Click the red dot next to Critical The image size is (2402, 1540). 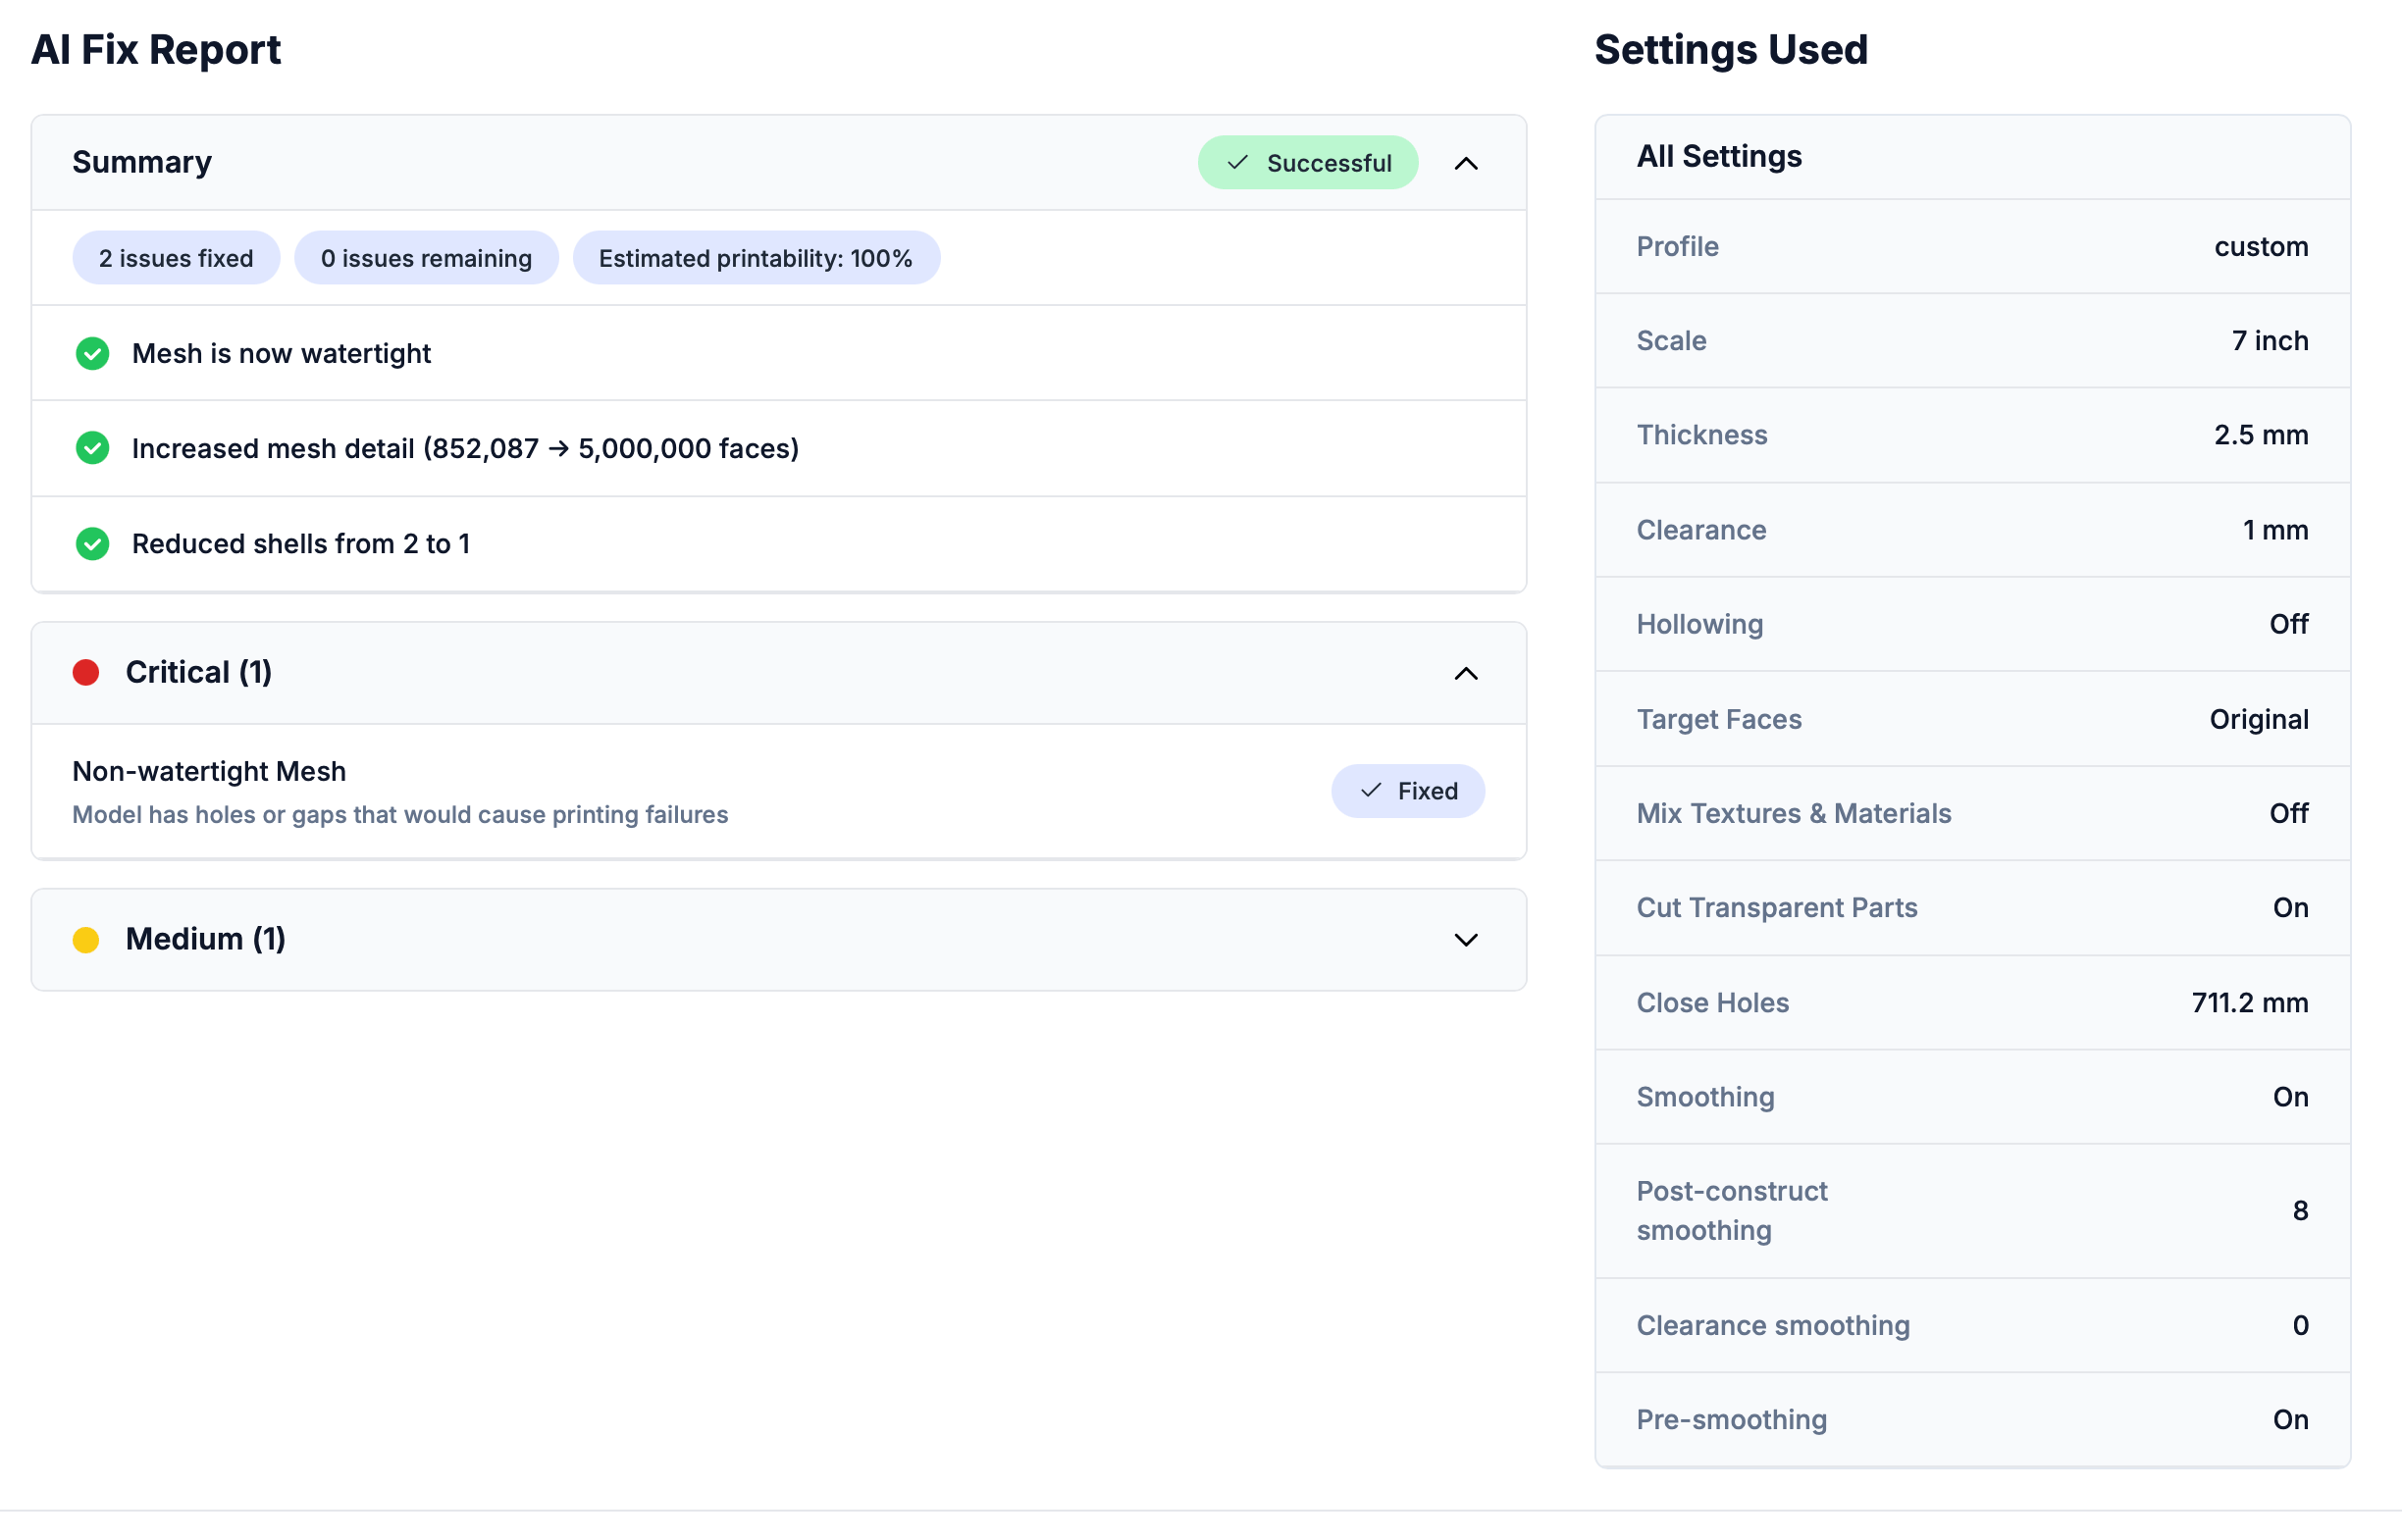tap(86, 673)
